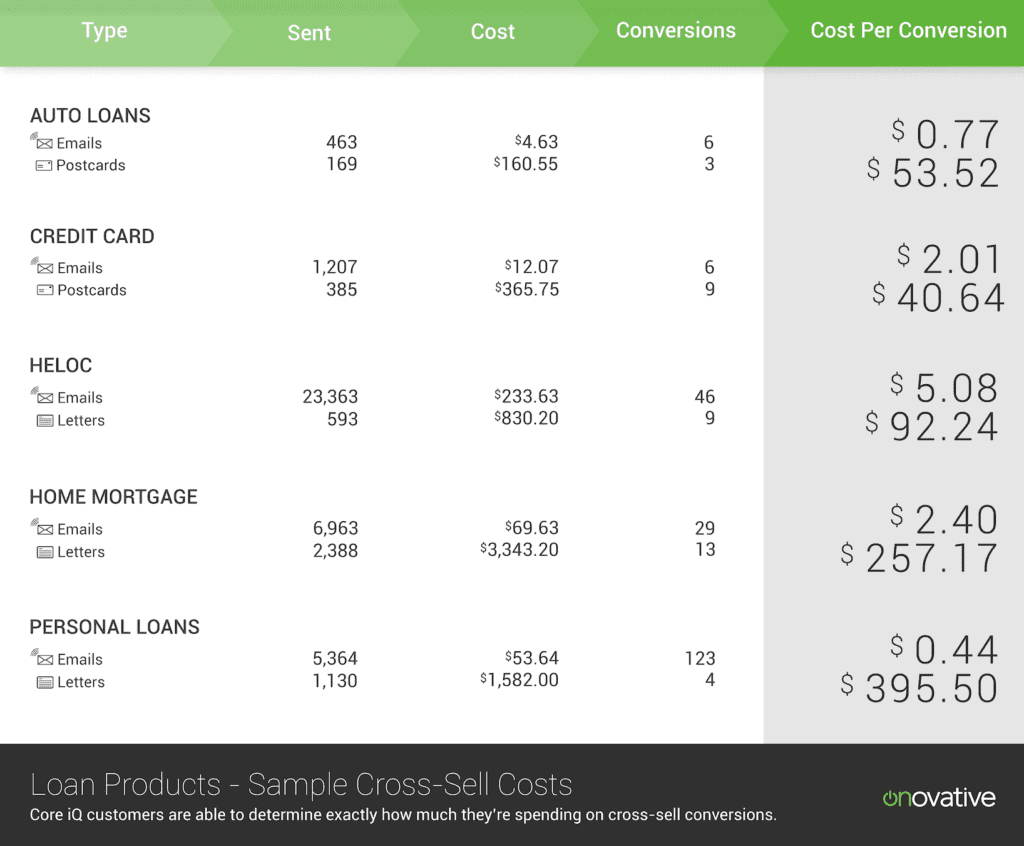Click the sent value 169
1024x846 pixels.
(342, 164)
